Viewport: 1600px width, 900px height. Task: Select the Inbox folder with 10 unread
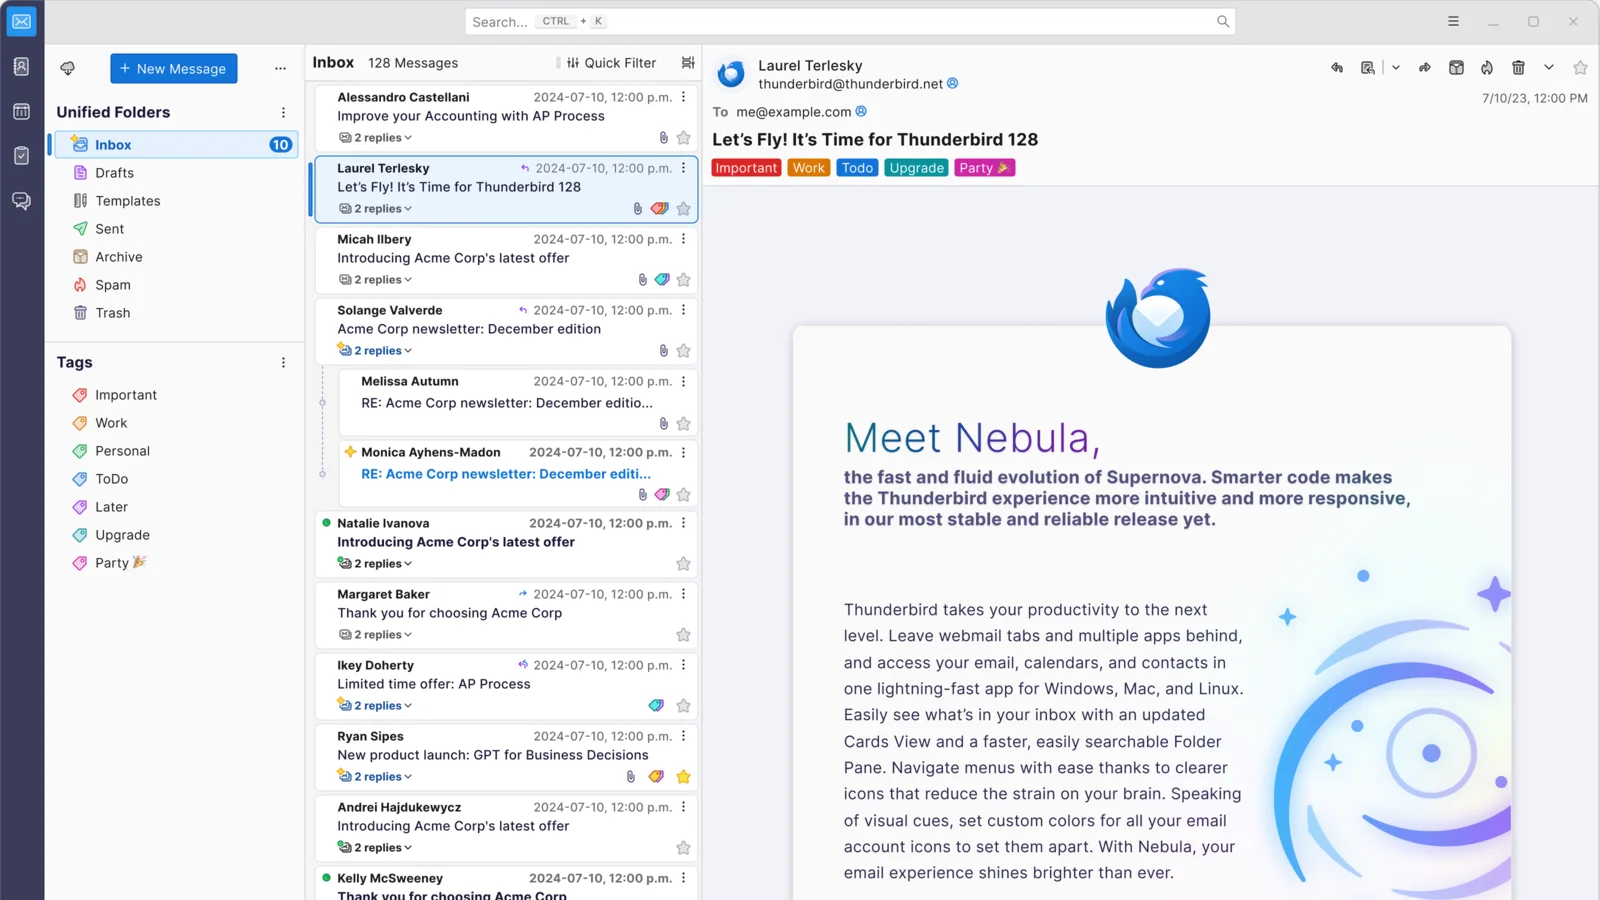coord(176,145)
